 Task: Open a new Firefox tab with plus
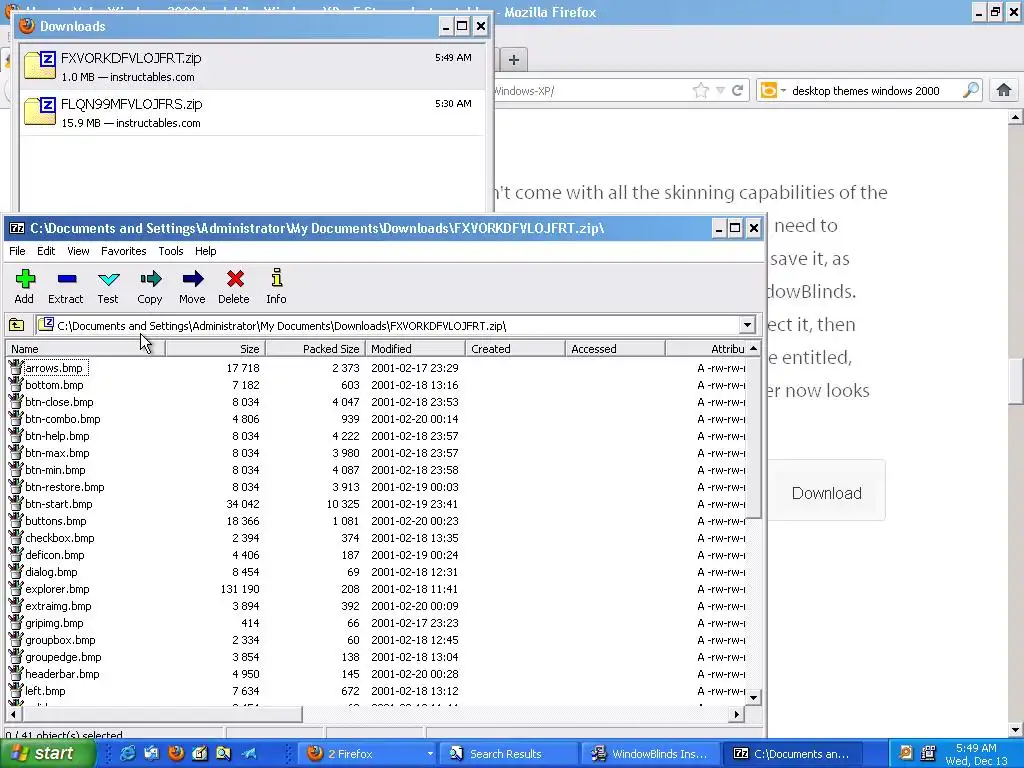pyautogui.click(x=514, y=60)
